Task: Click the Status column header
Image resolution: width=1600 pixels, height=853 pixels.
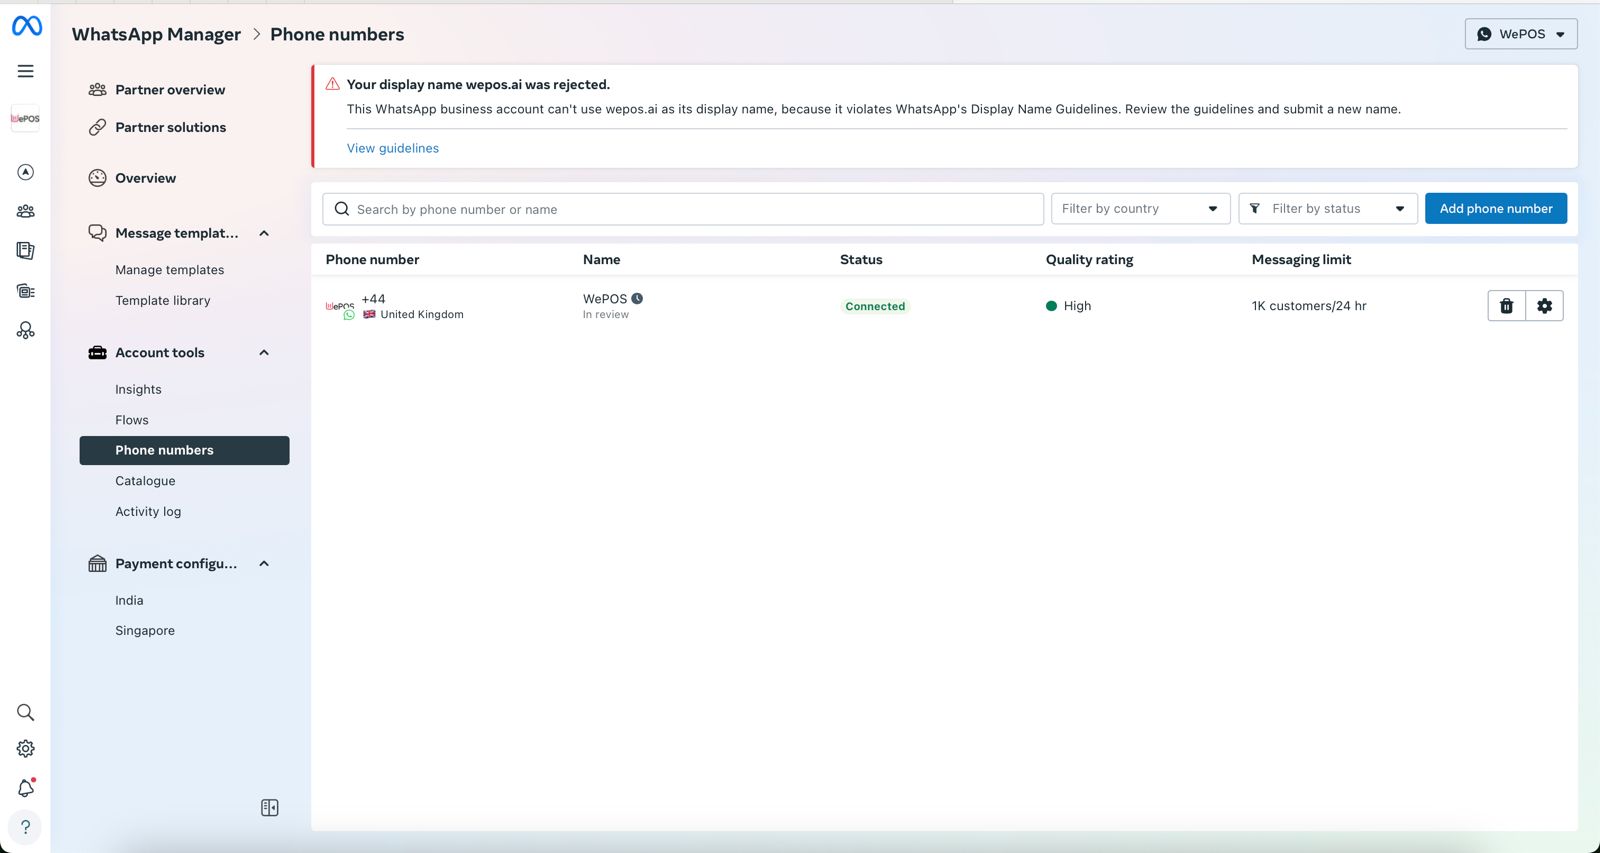Action: tap(861, 259)
